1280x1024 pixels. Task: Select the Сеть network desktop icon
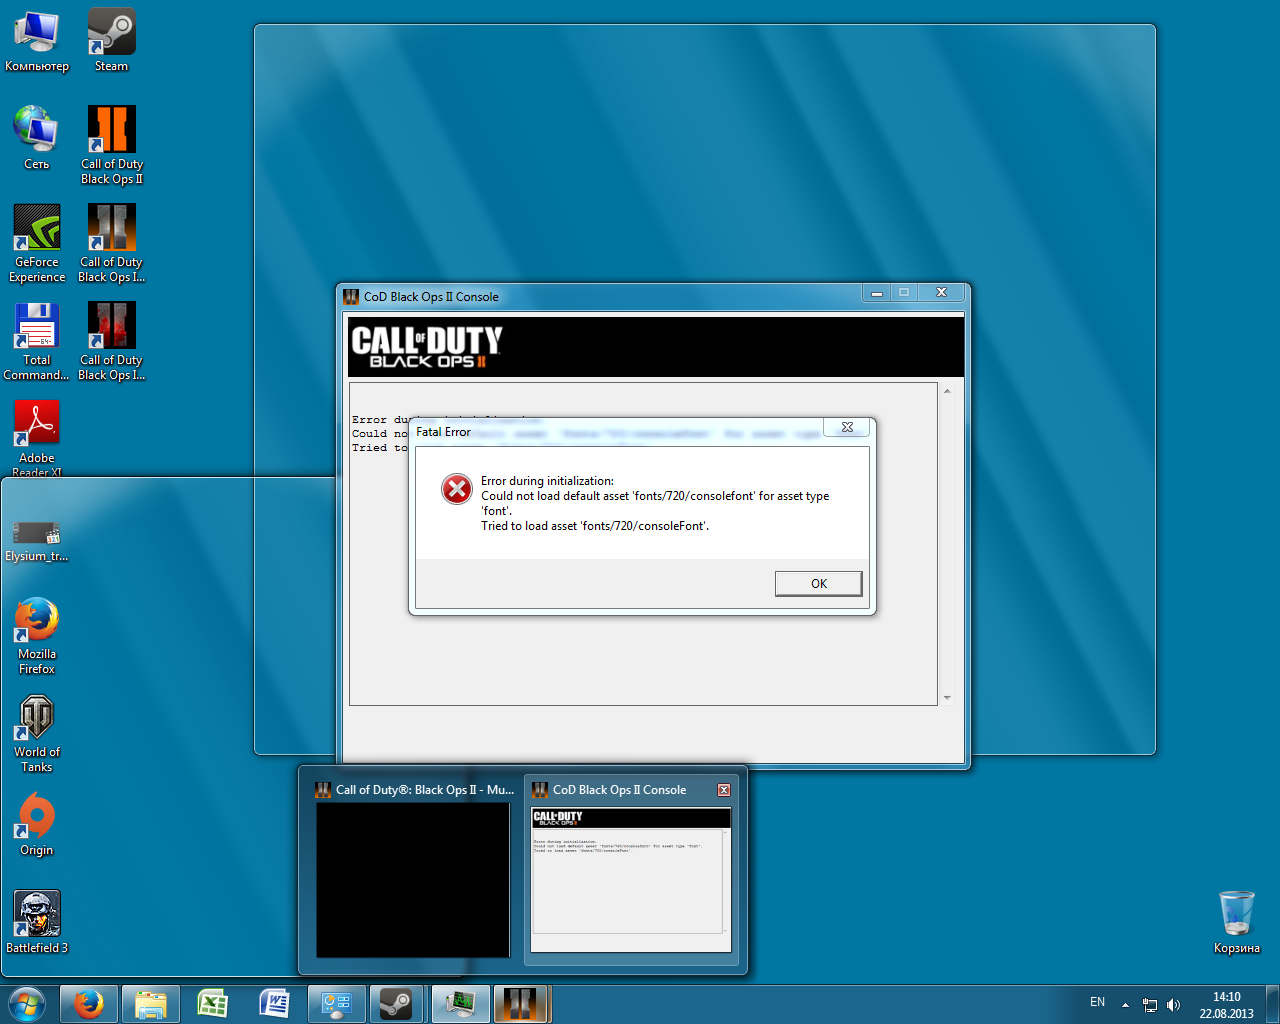coord(37,139)
